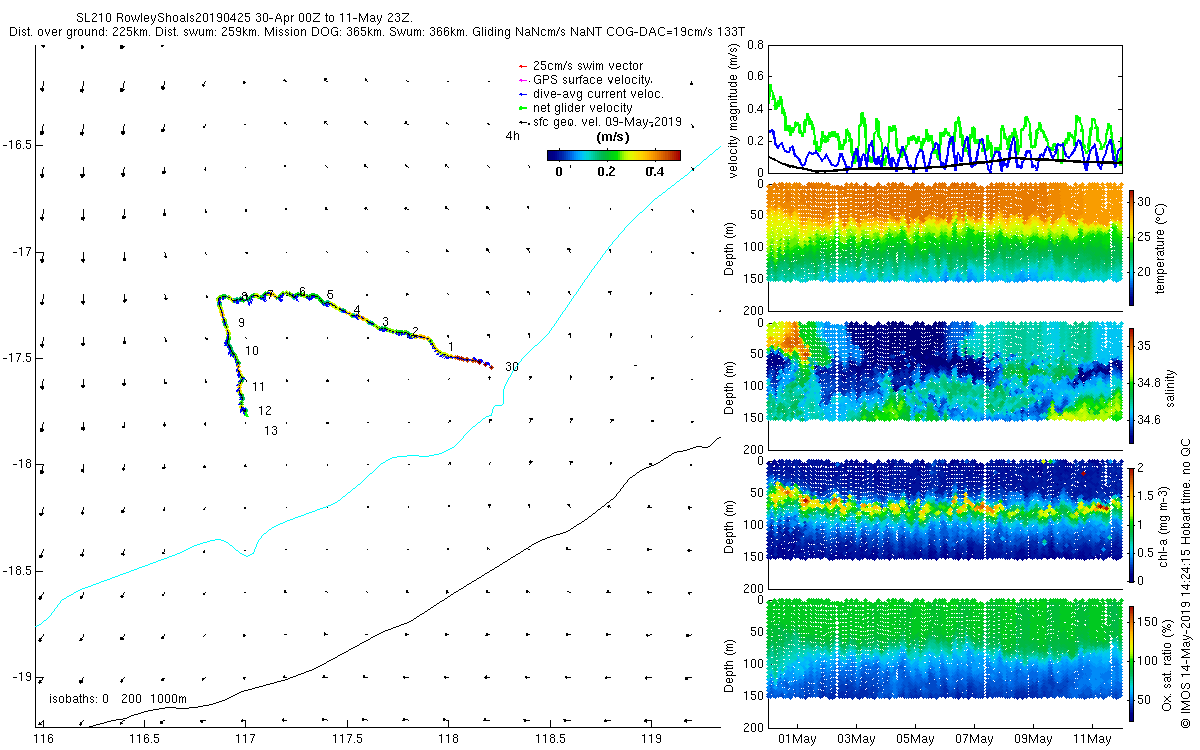Click the '11May' time axis tick
1200x750 pixels.
1092,740
